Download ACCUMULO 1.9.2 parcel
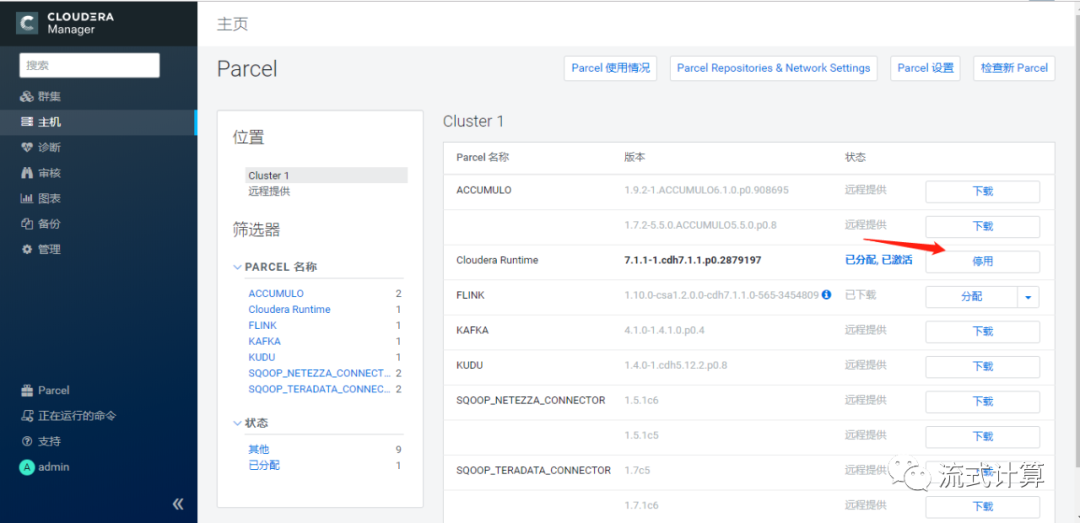 (x=982, y=192)
